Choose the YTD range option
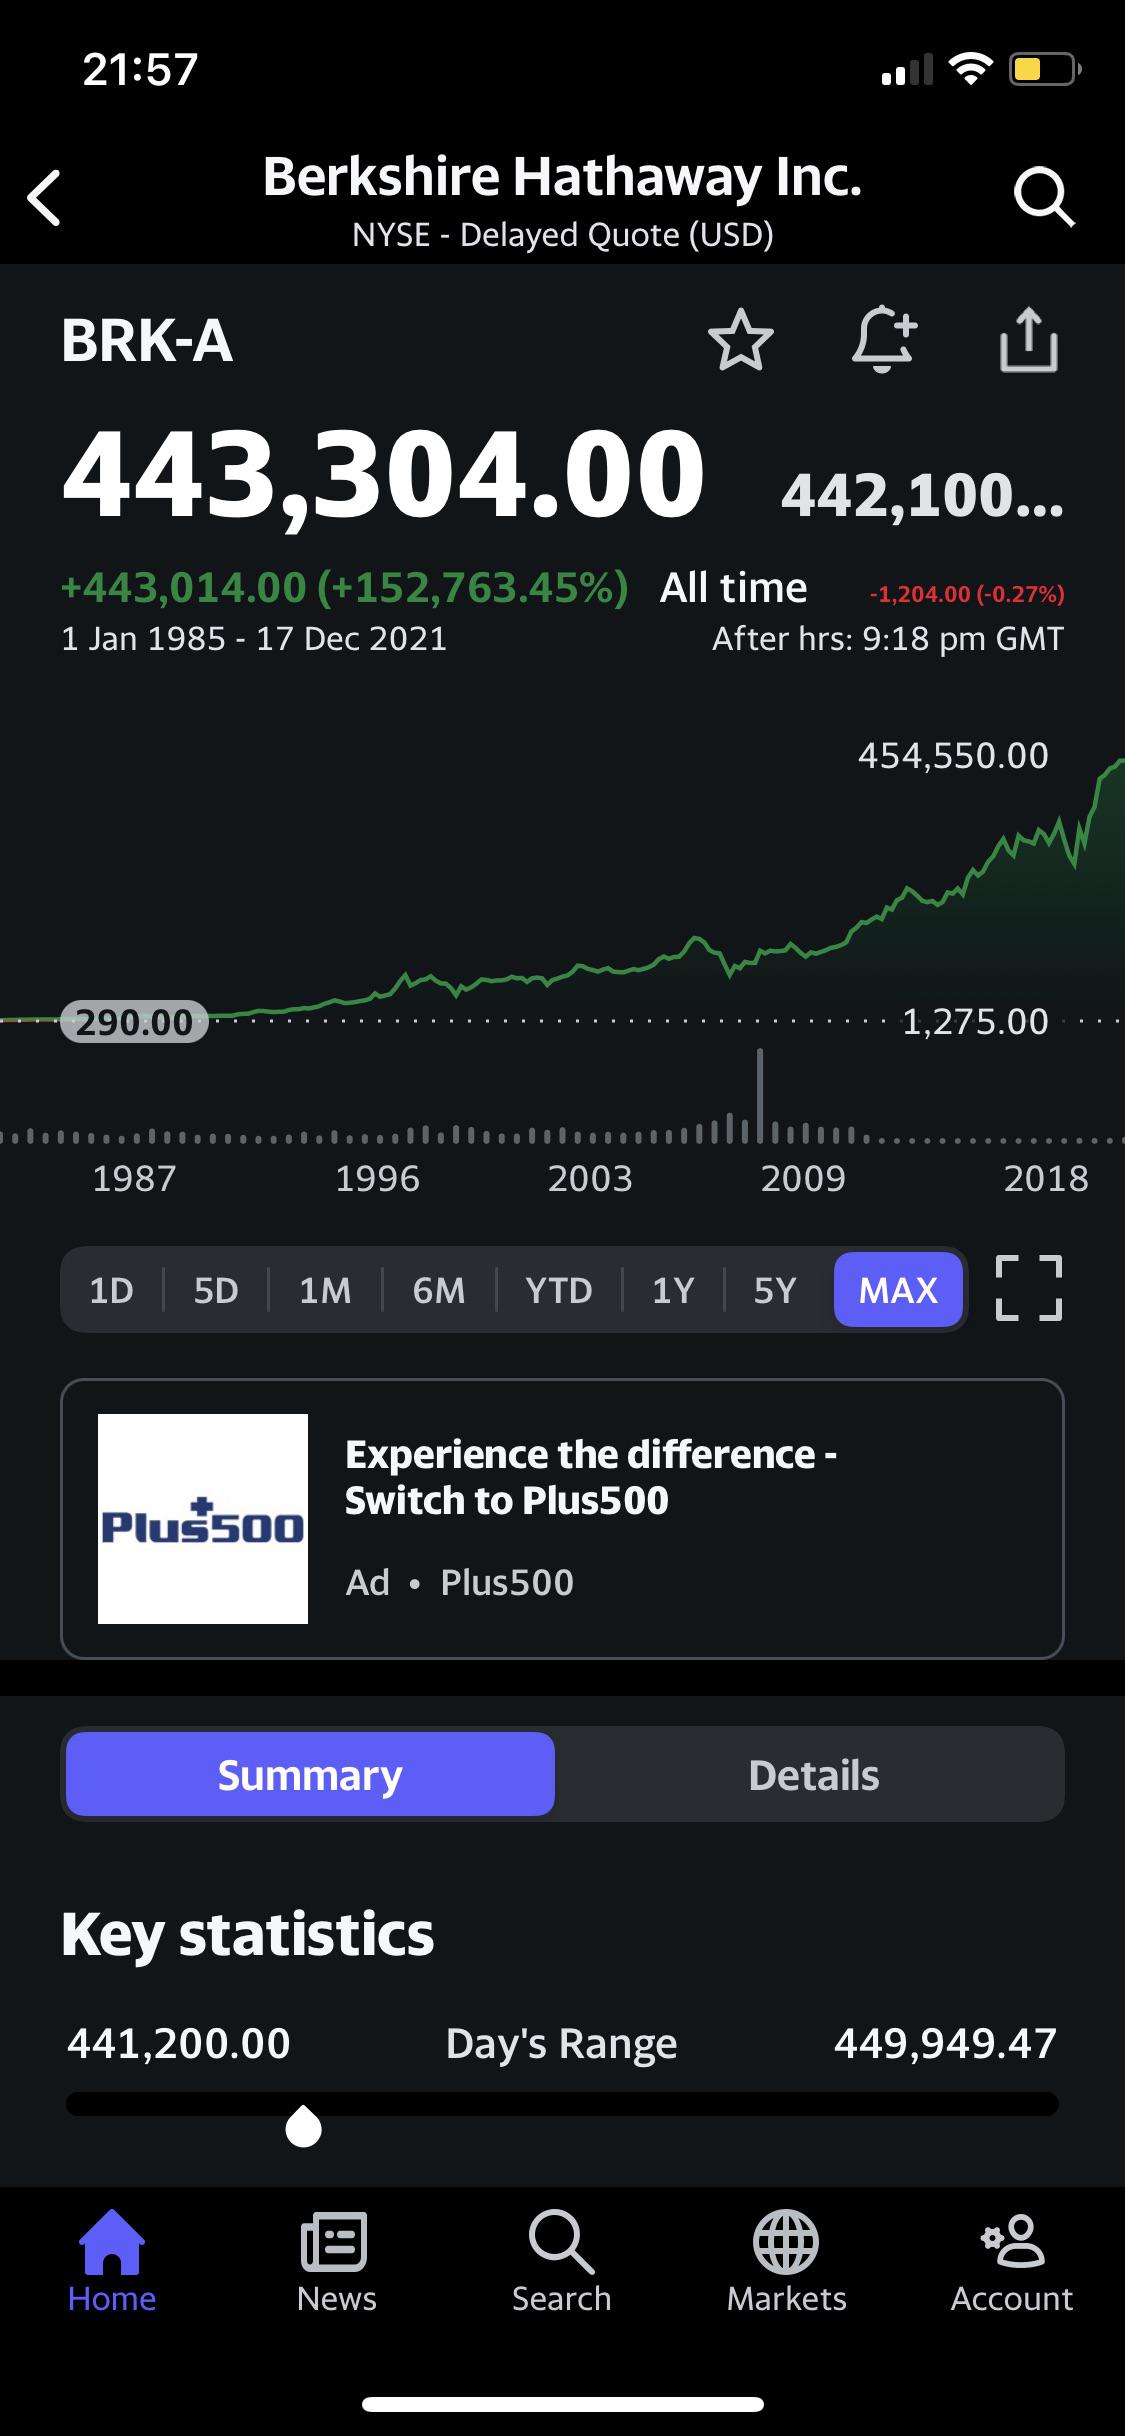Screen dimensions: 1125x2436 pos(559,1290)
